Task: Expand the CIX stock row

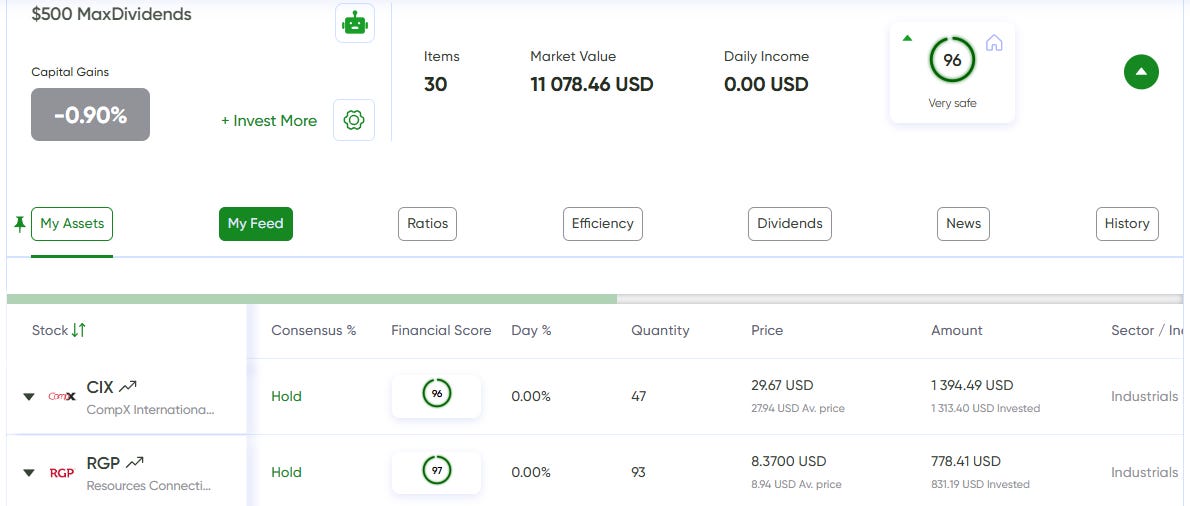Action: pos(29,397)
